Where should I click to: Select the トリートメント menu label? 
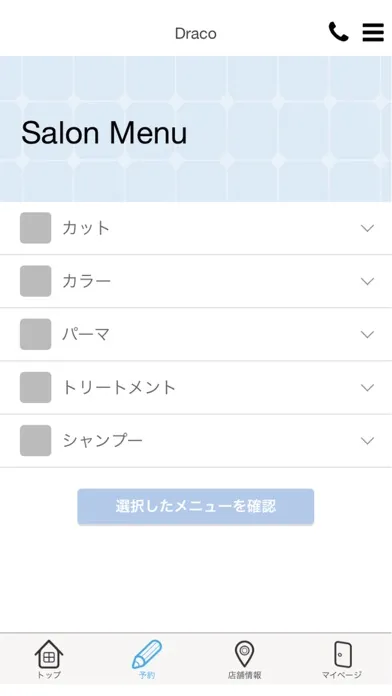(x=119, y=388)
